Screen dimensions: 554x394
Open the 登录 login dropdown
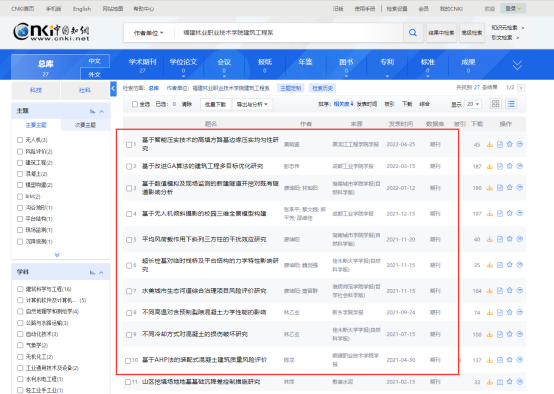[x=513, y=8]
